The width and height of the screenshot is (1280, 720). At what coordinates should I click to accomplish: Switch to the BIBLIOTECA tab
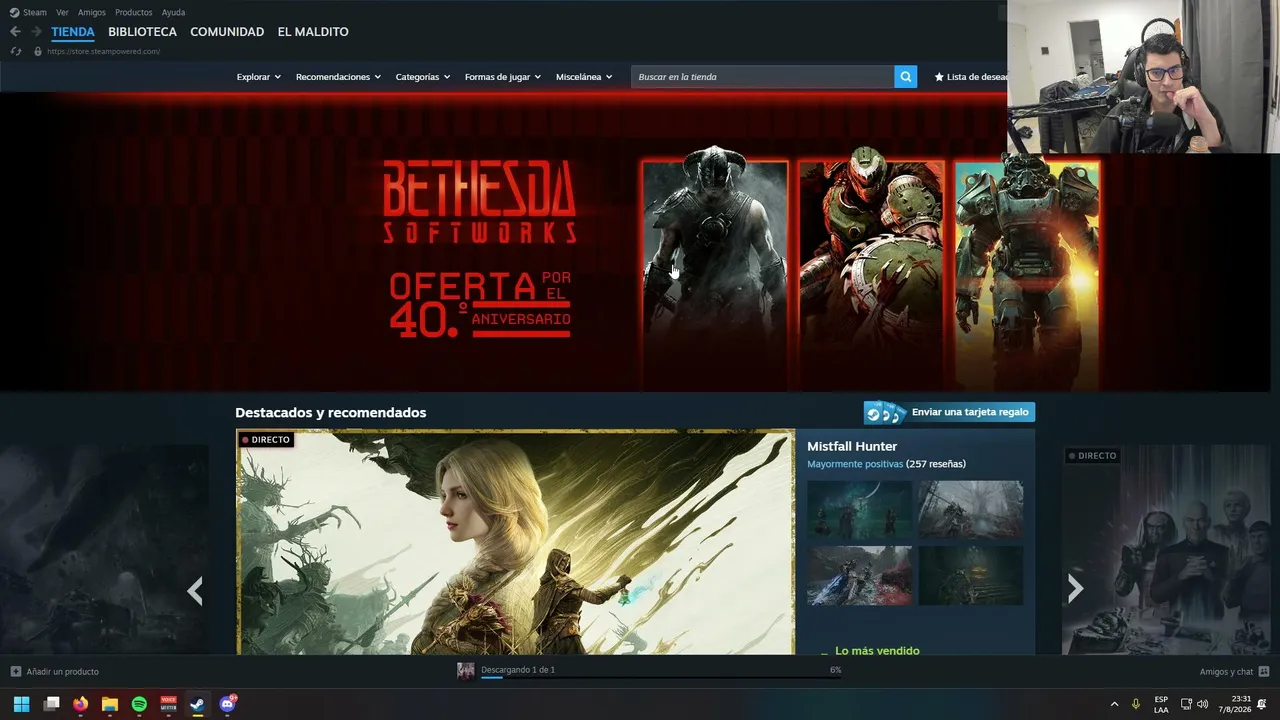[142, 32]
